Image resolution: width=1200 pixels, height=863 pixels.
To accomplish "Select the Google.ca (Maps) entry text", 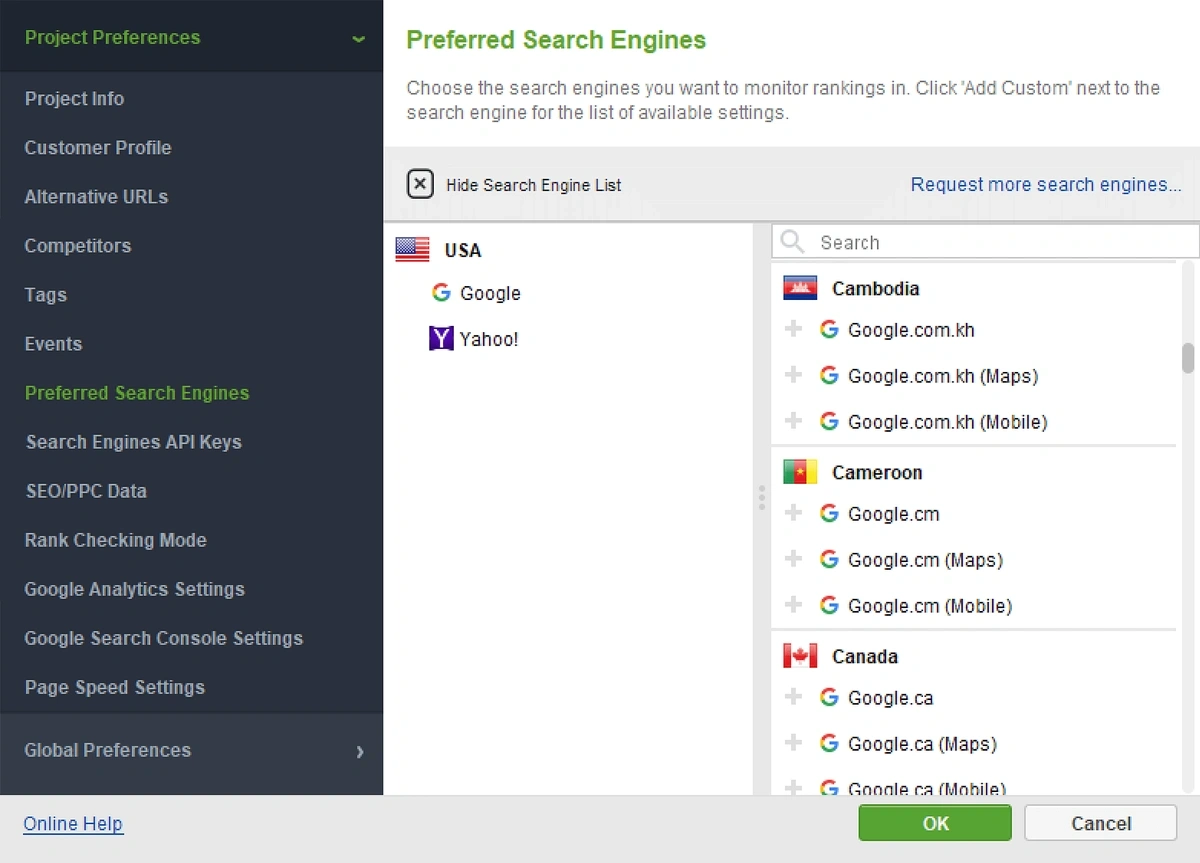I will (922, 744).
